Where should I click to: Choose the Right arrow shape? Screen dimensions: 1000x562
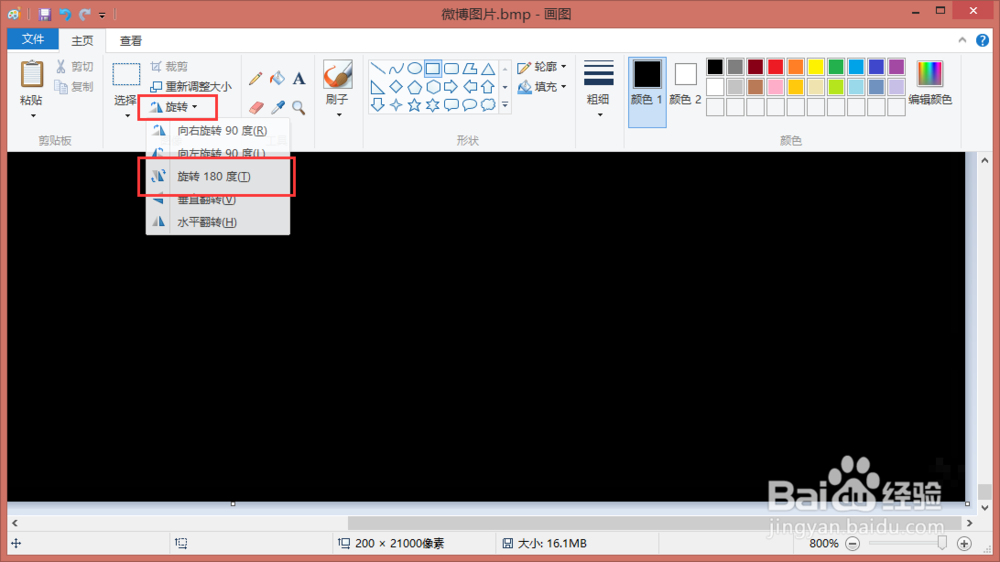pyautogui.click(x=452, y=87)
